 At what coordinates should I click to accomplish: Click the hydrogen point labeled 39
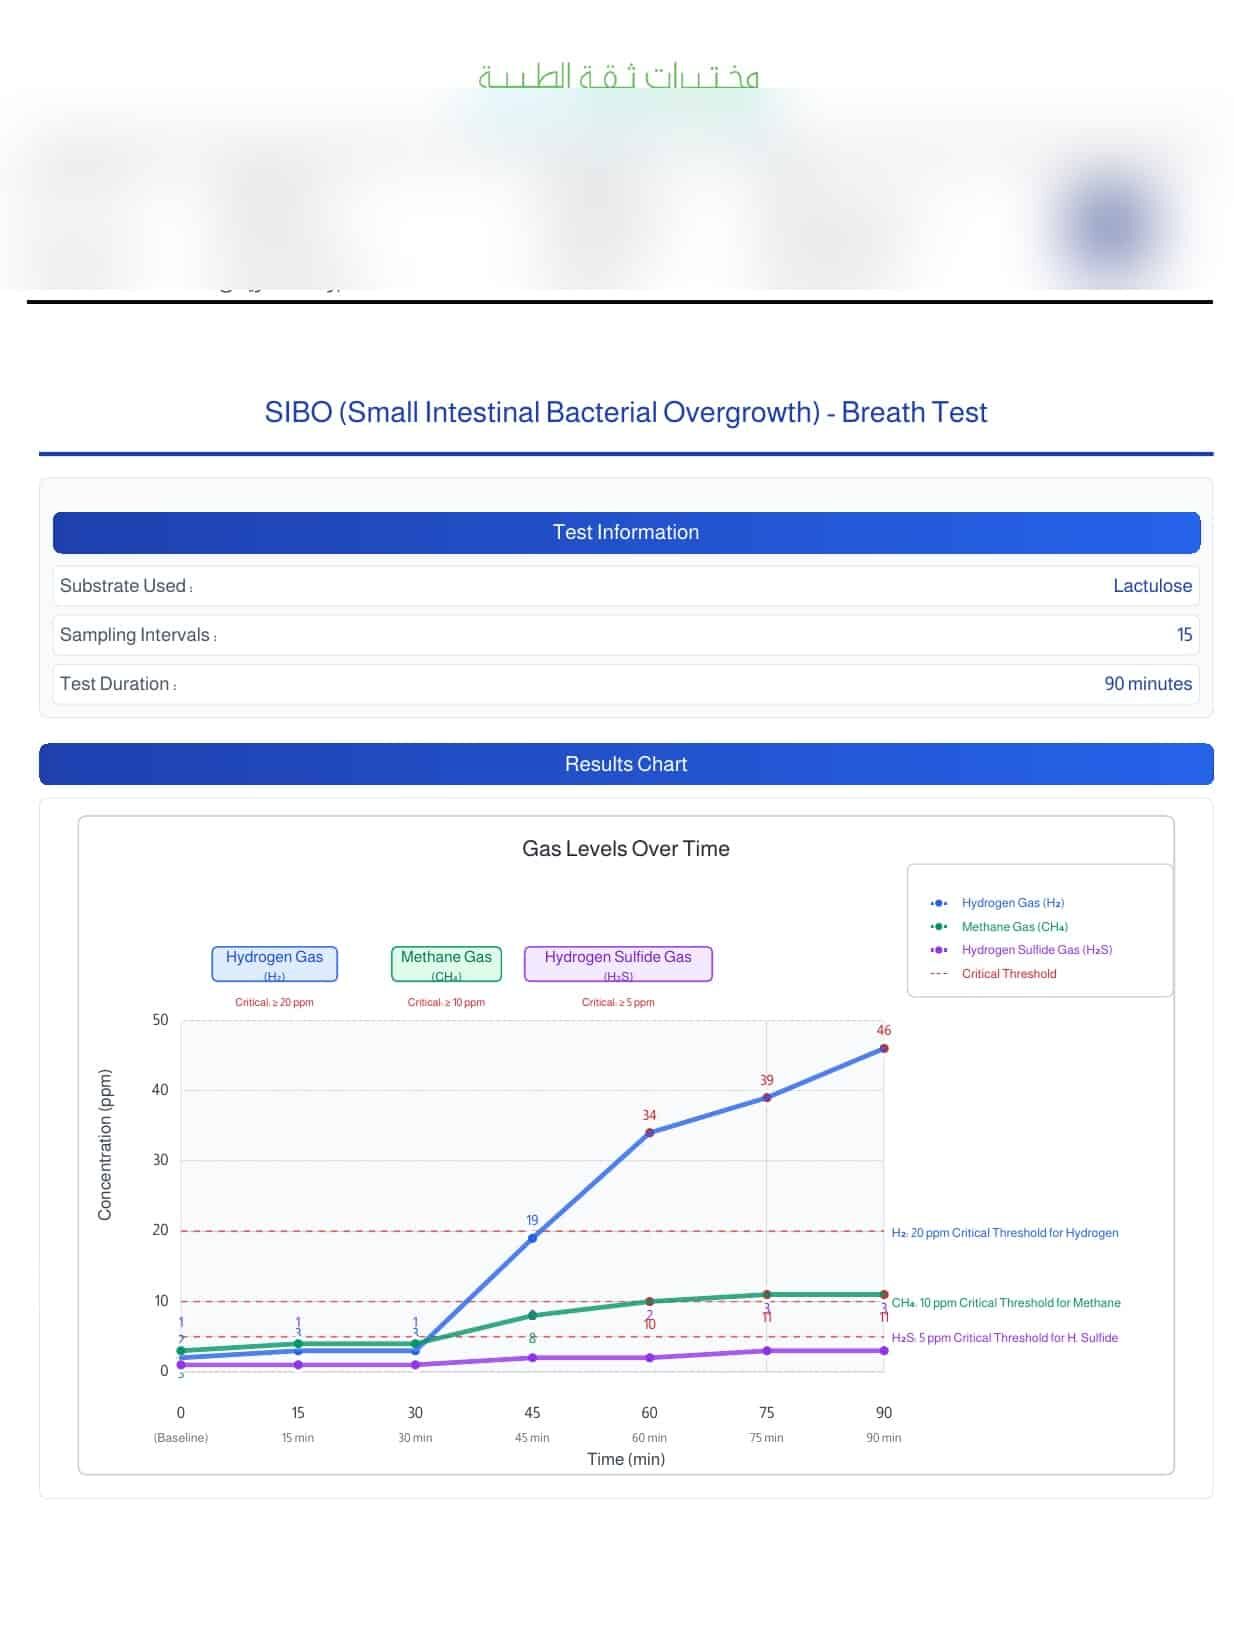click(767, 1098)
